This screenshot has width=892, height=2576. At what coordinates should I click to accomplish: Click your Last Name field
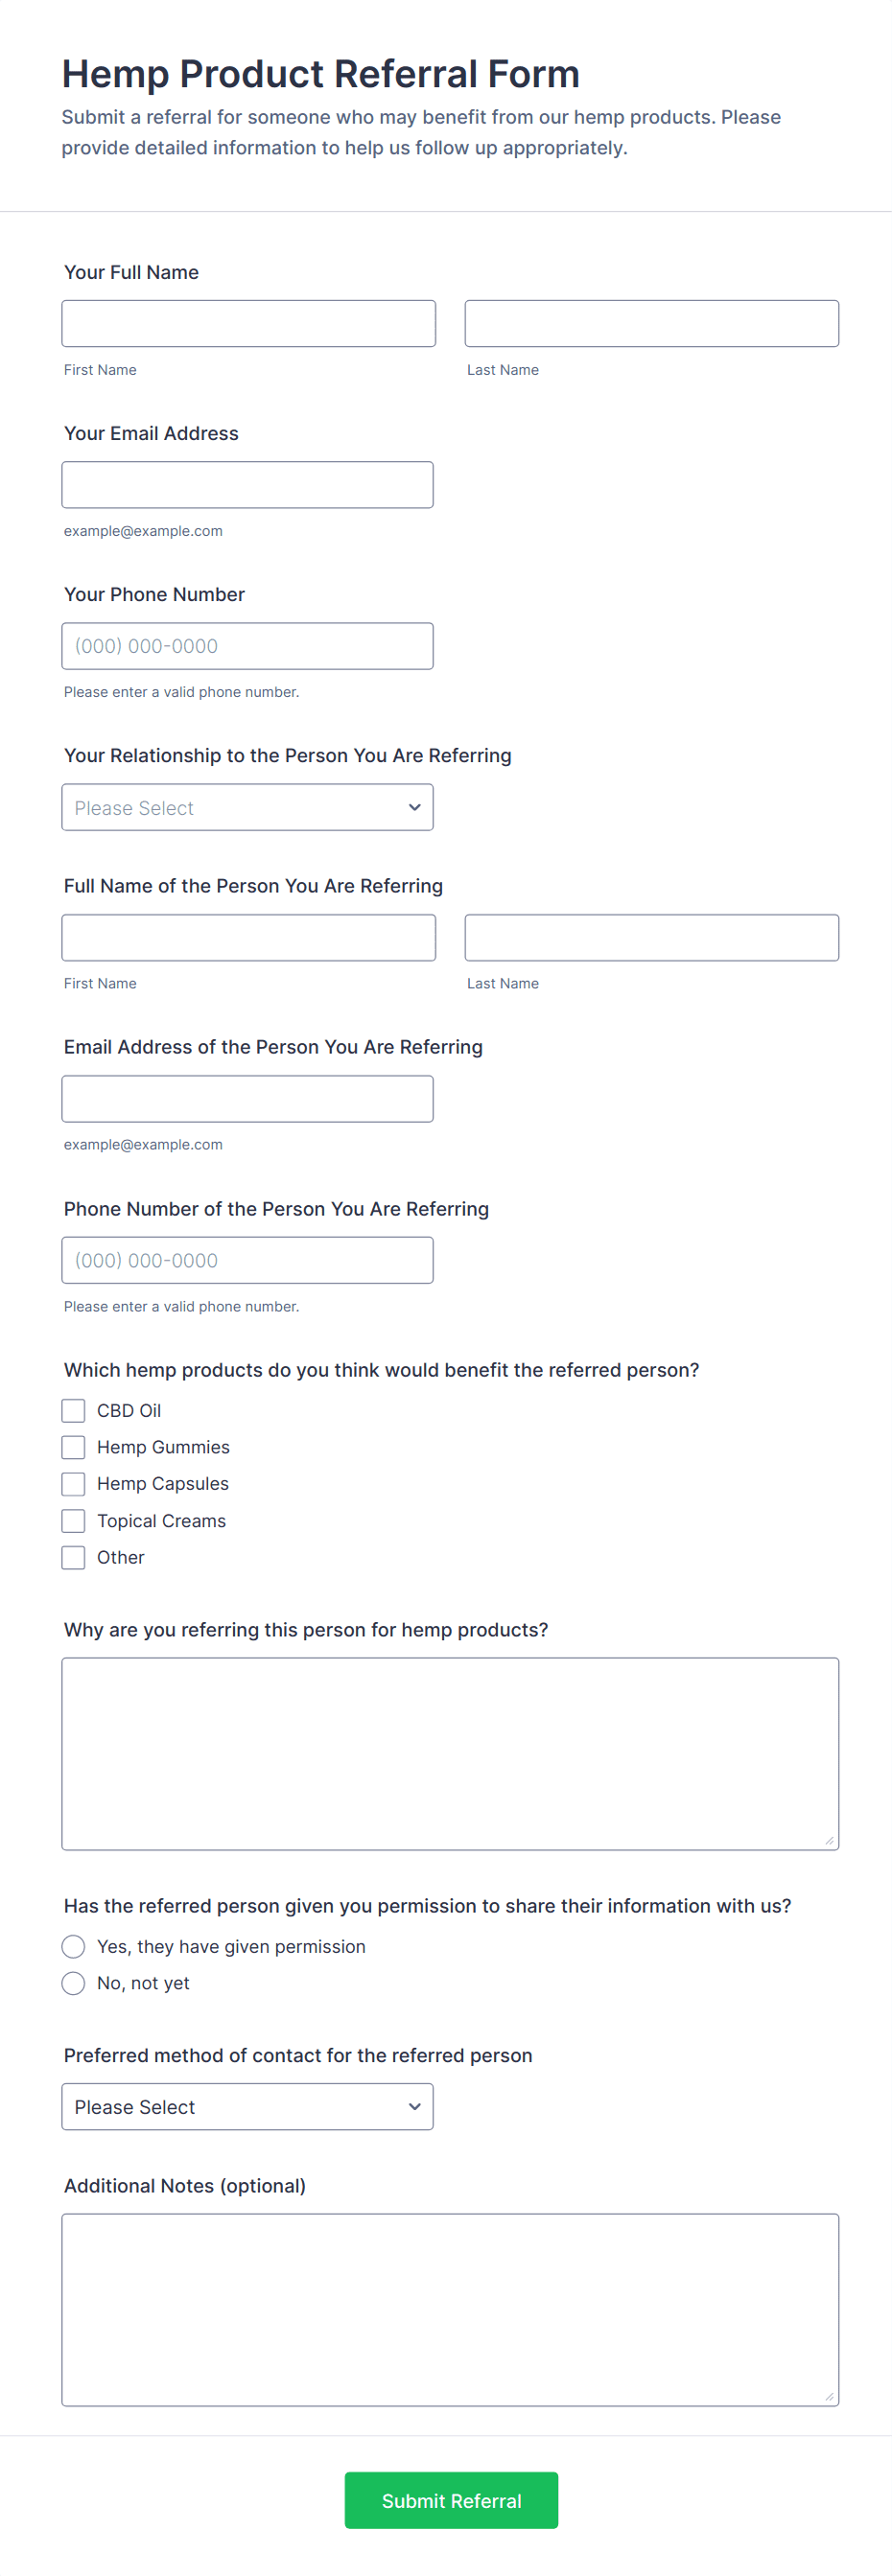pyautogui.click(x=651, y=323)
